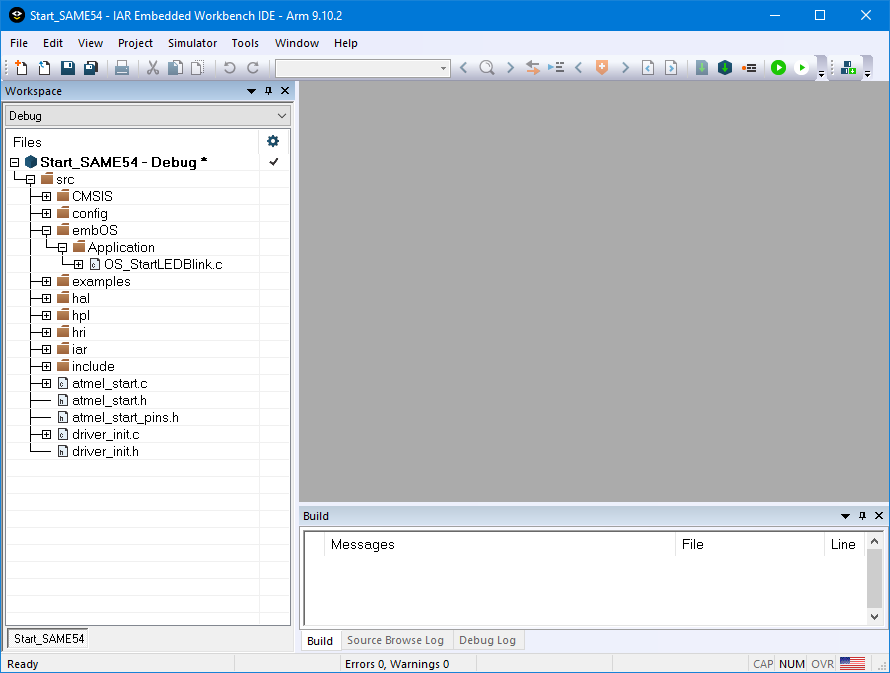Switch to the Debug Log tab

(x=487, y=640)
